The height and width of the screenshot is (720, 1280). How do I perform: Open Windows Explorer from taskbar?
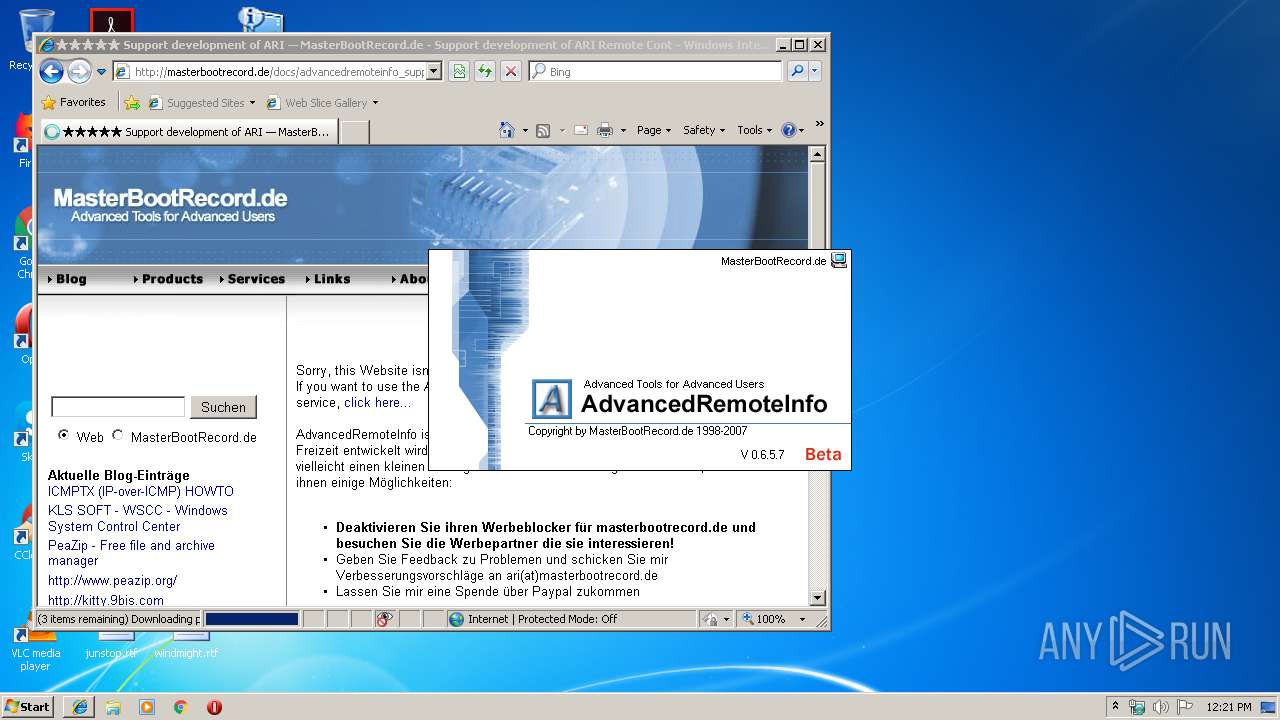(x=113, y=706)
